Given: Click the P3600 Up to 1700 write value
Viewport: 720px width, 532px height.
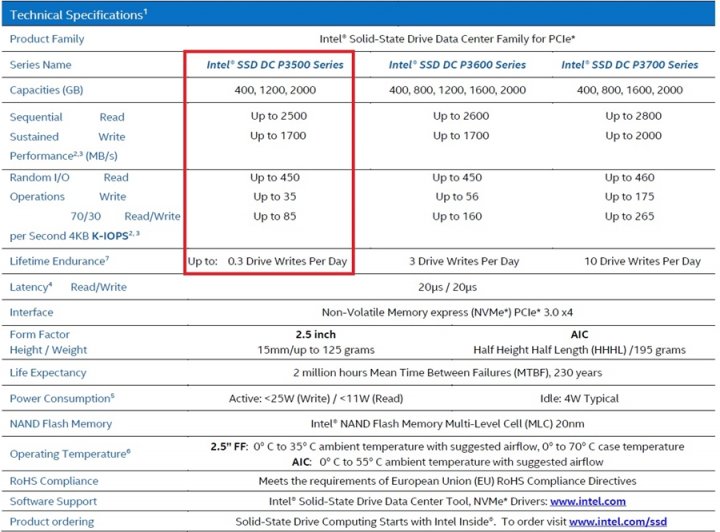Looking at the screenshot, I should [x=461, y=136].
